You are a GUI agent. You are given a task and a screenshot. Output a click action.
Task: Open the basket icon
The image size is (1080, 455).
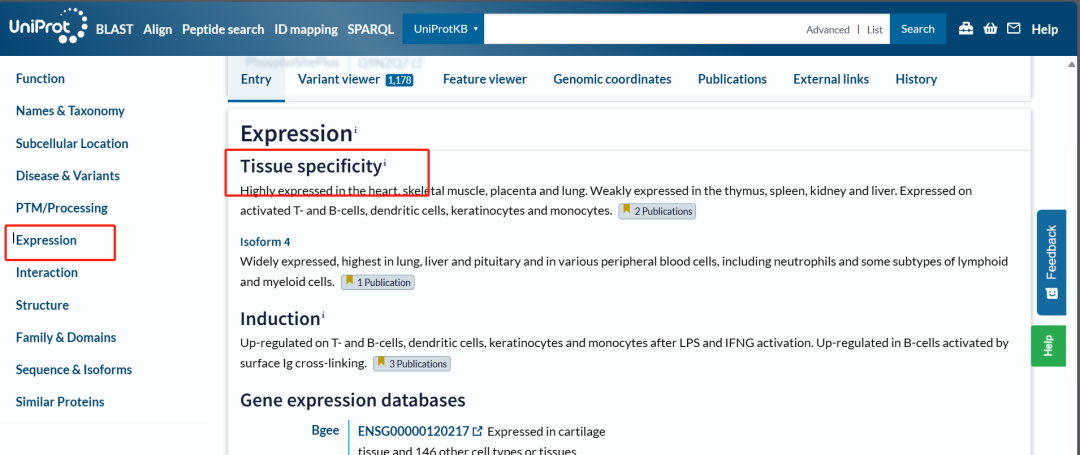click(990, 29)
